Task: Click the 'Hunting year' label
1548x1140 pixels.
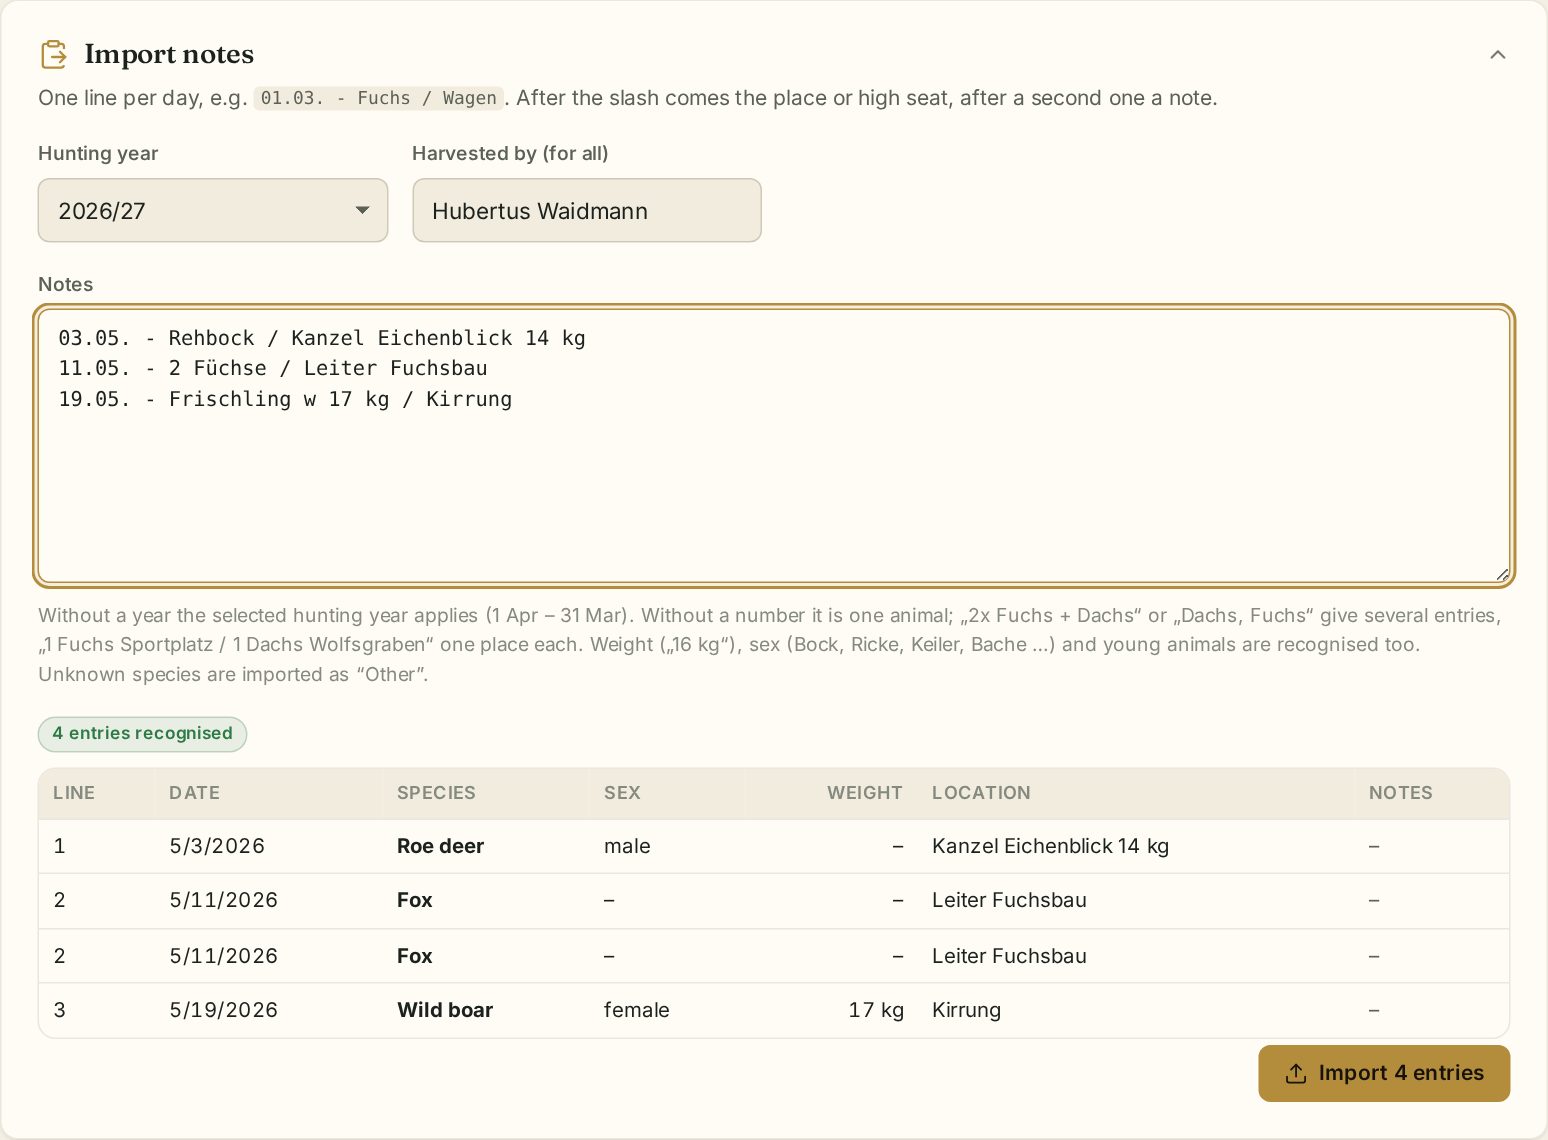Action: (x=98, y=153)
